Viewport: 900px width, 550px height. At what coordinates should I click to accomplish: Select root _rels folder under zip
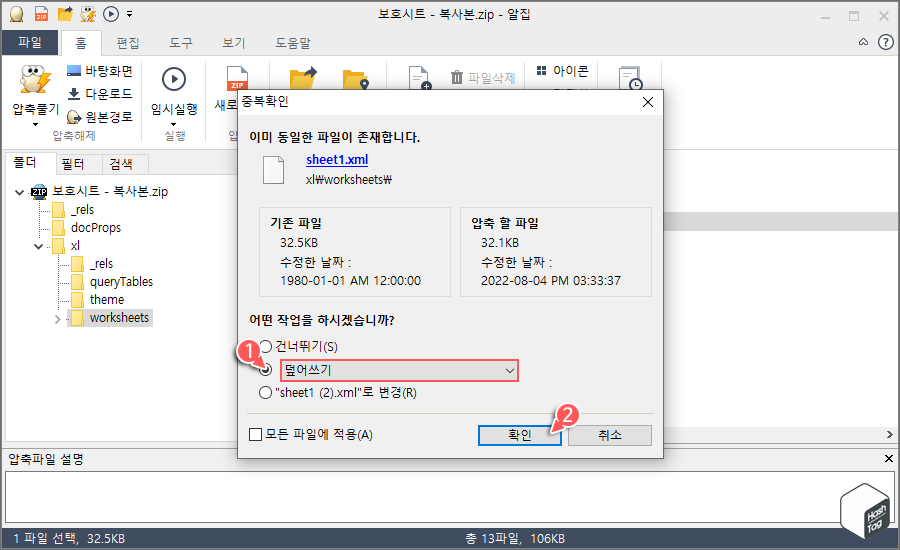click(x=82, y=210)
